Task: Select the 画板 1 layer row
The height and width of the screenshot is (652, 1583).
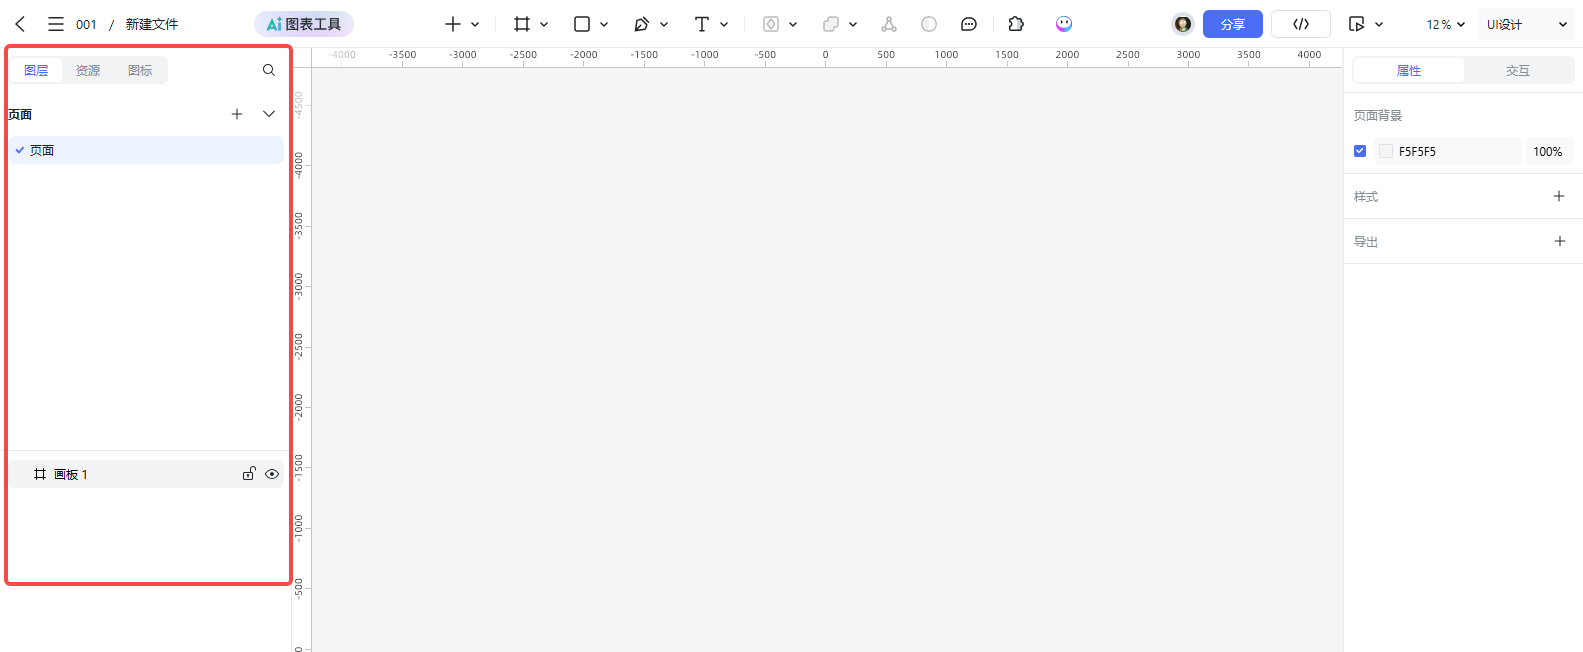Action: 147,474
